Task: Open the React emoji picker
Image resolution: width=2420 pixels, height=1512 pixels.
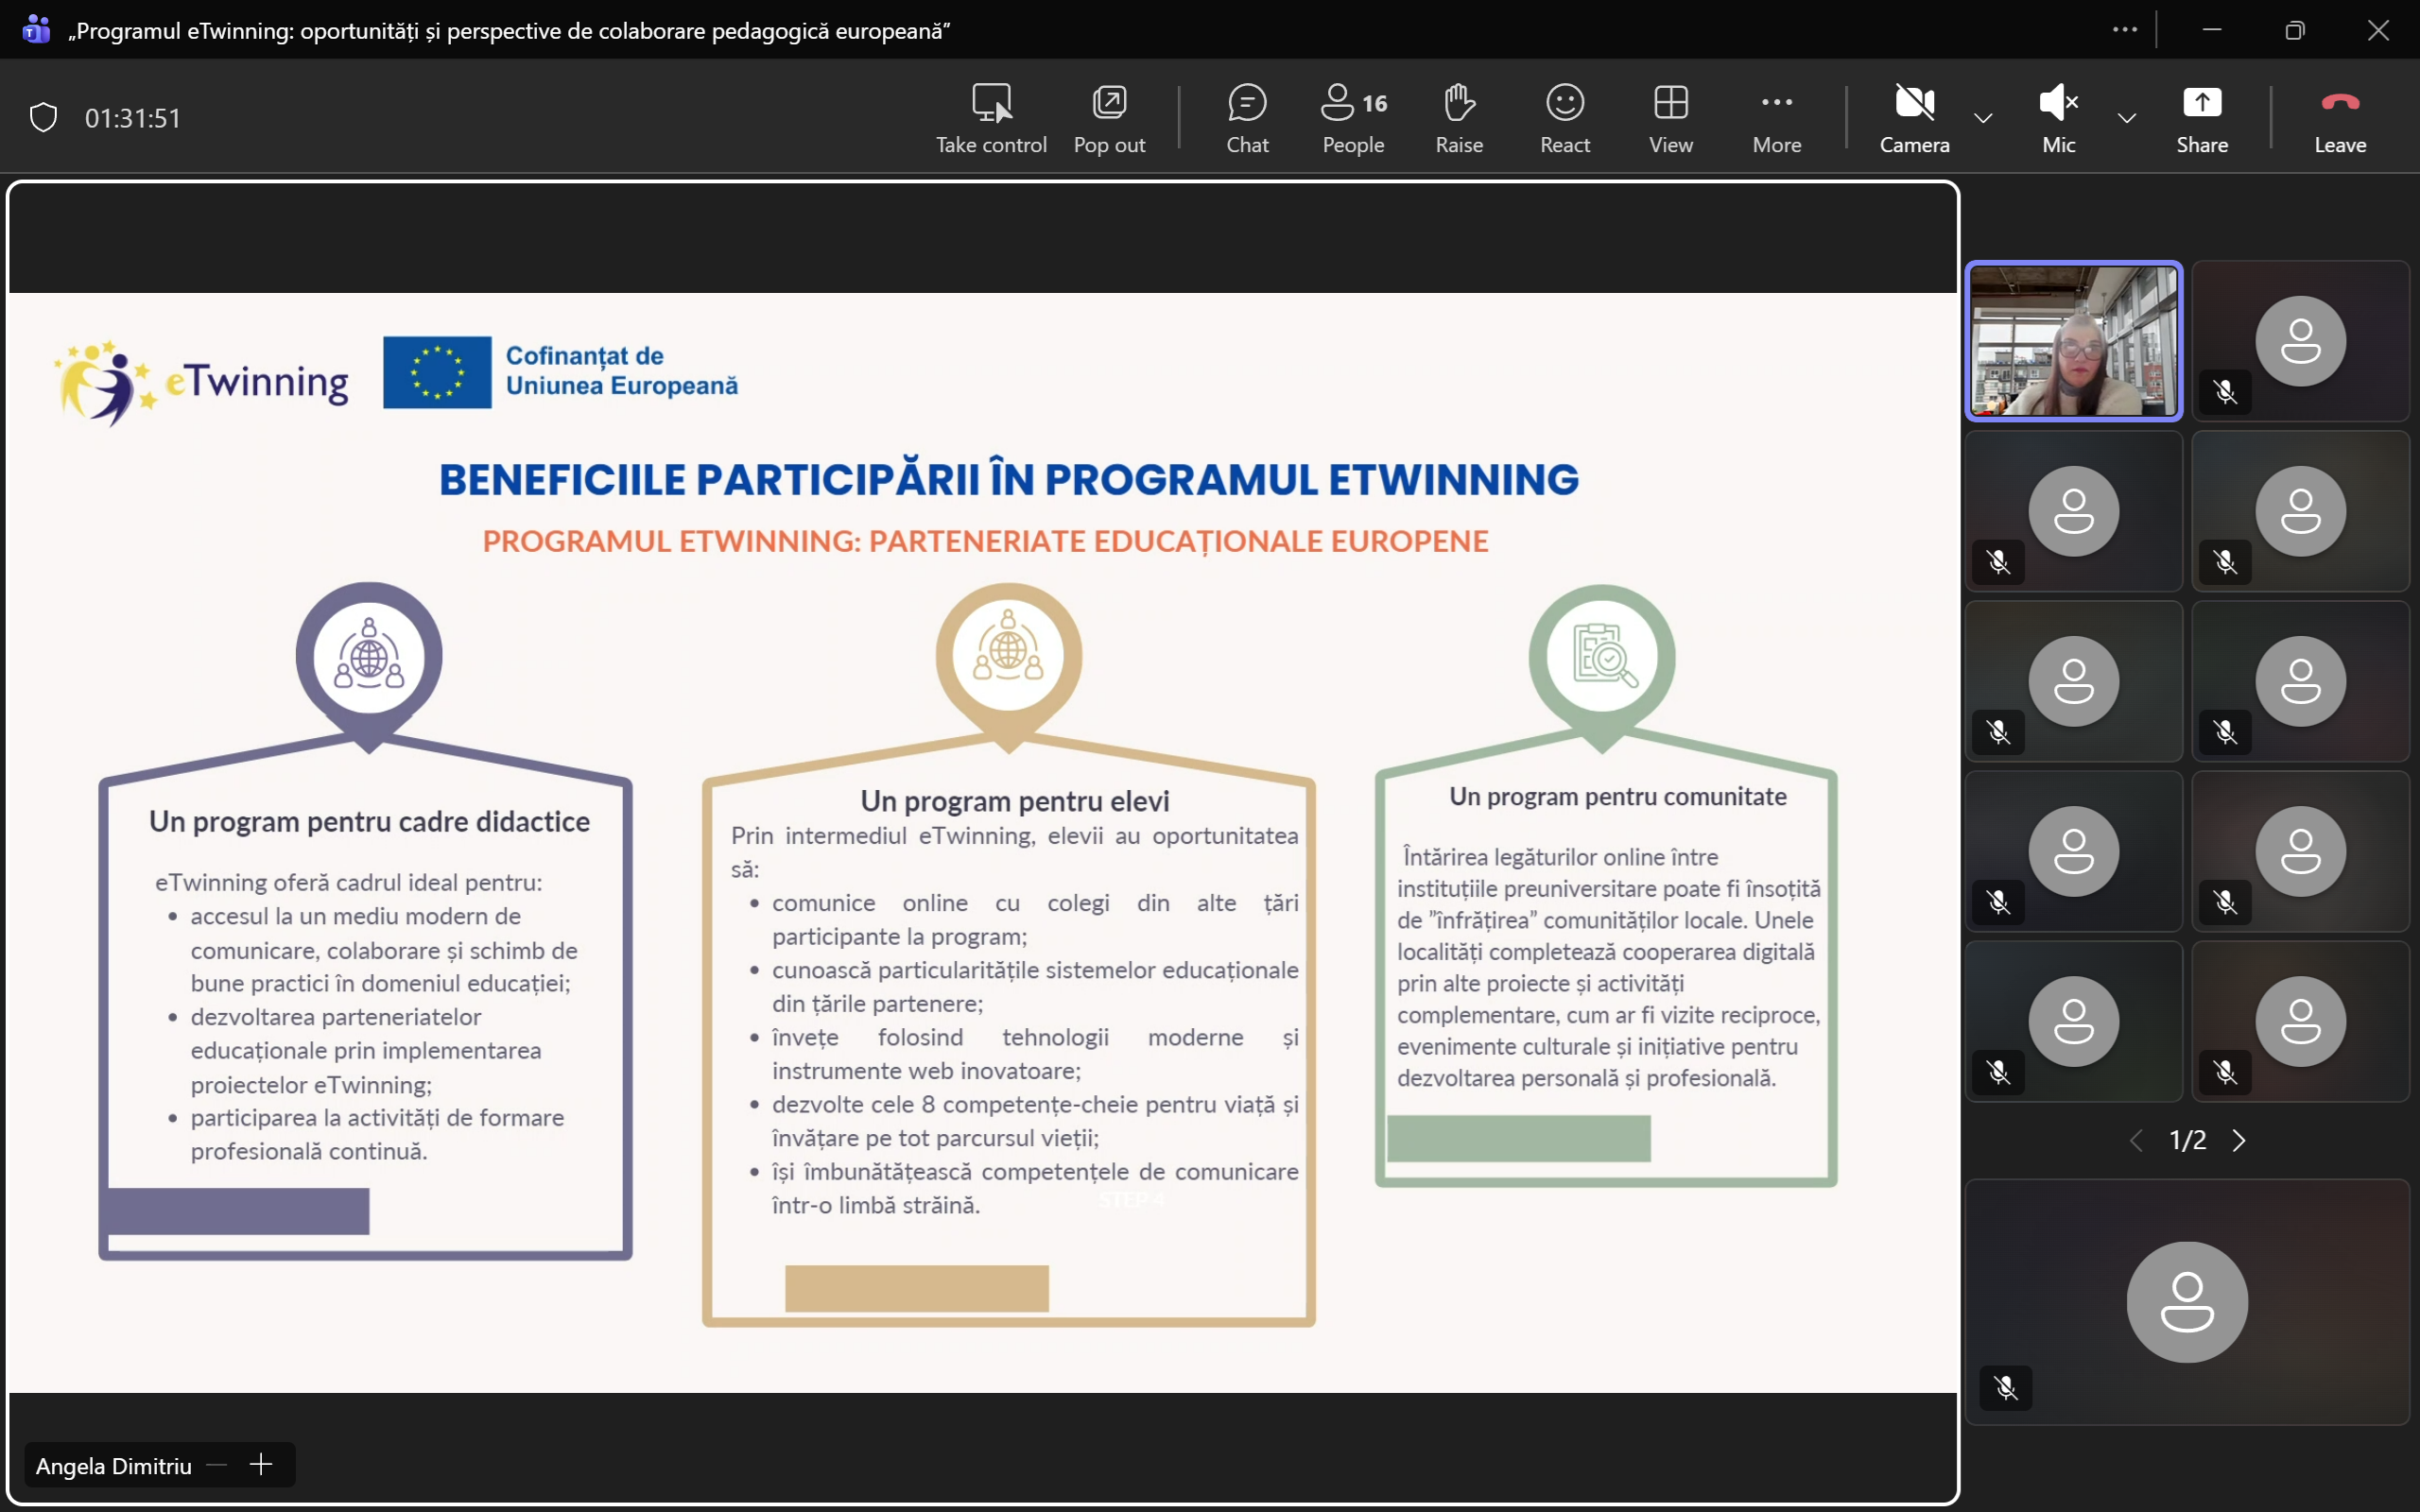Action: pos(1565,118)
